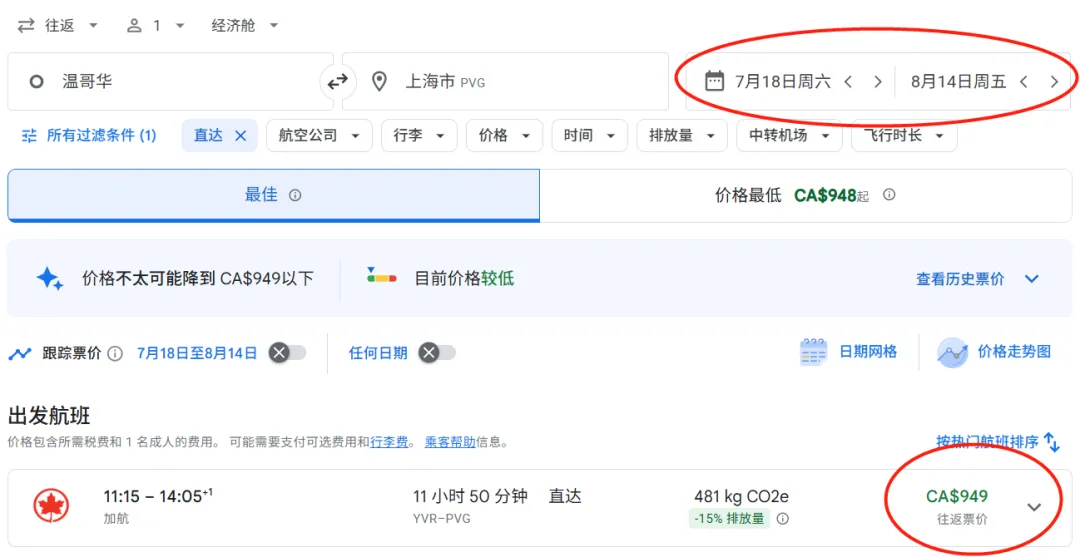Image resolution: width=1080 pixels, height=557 pixels.
Task: Expand 查看历史票价 price history
Action: point(977,279)
